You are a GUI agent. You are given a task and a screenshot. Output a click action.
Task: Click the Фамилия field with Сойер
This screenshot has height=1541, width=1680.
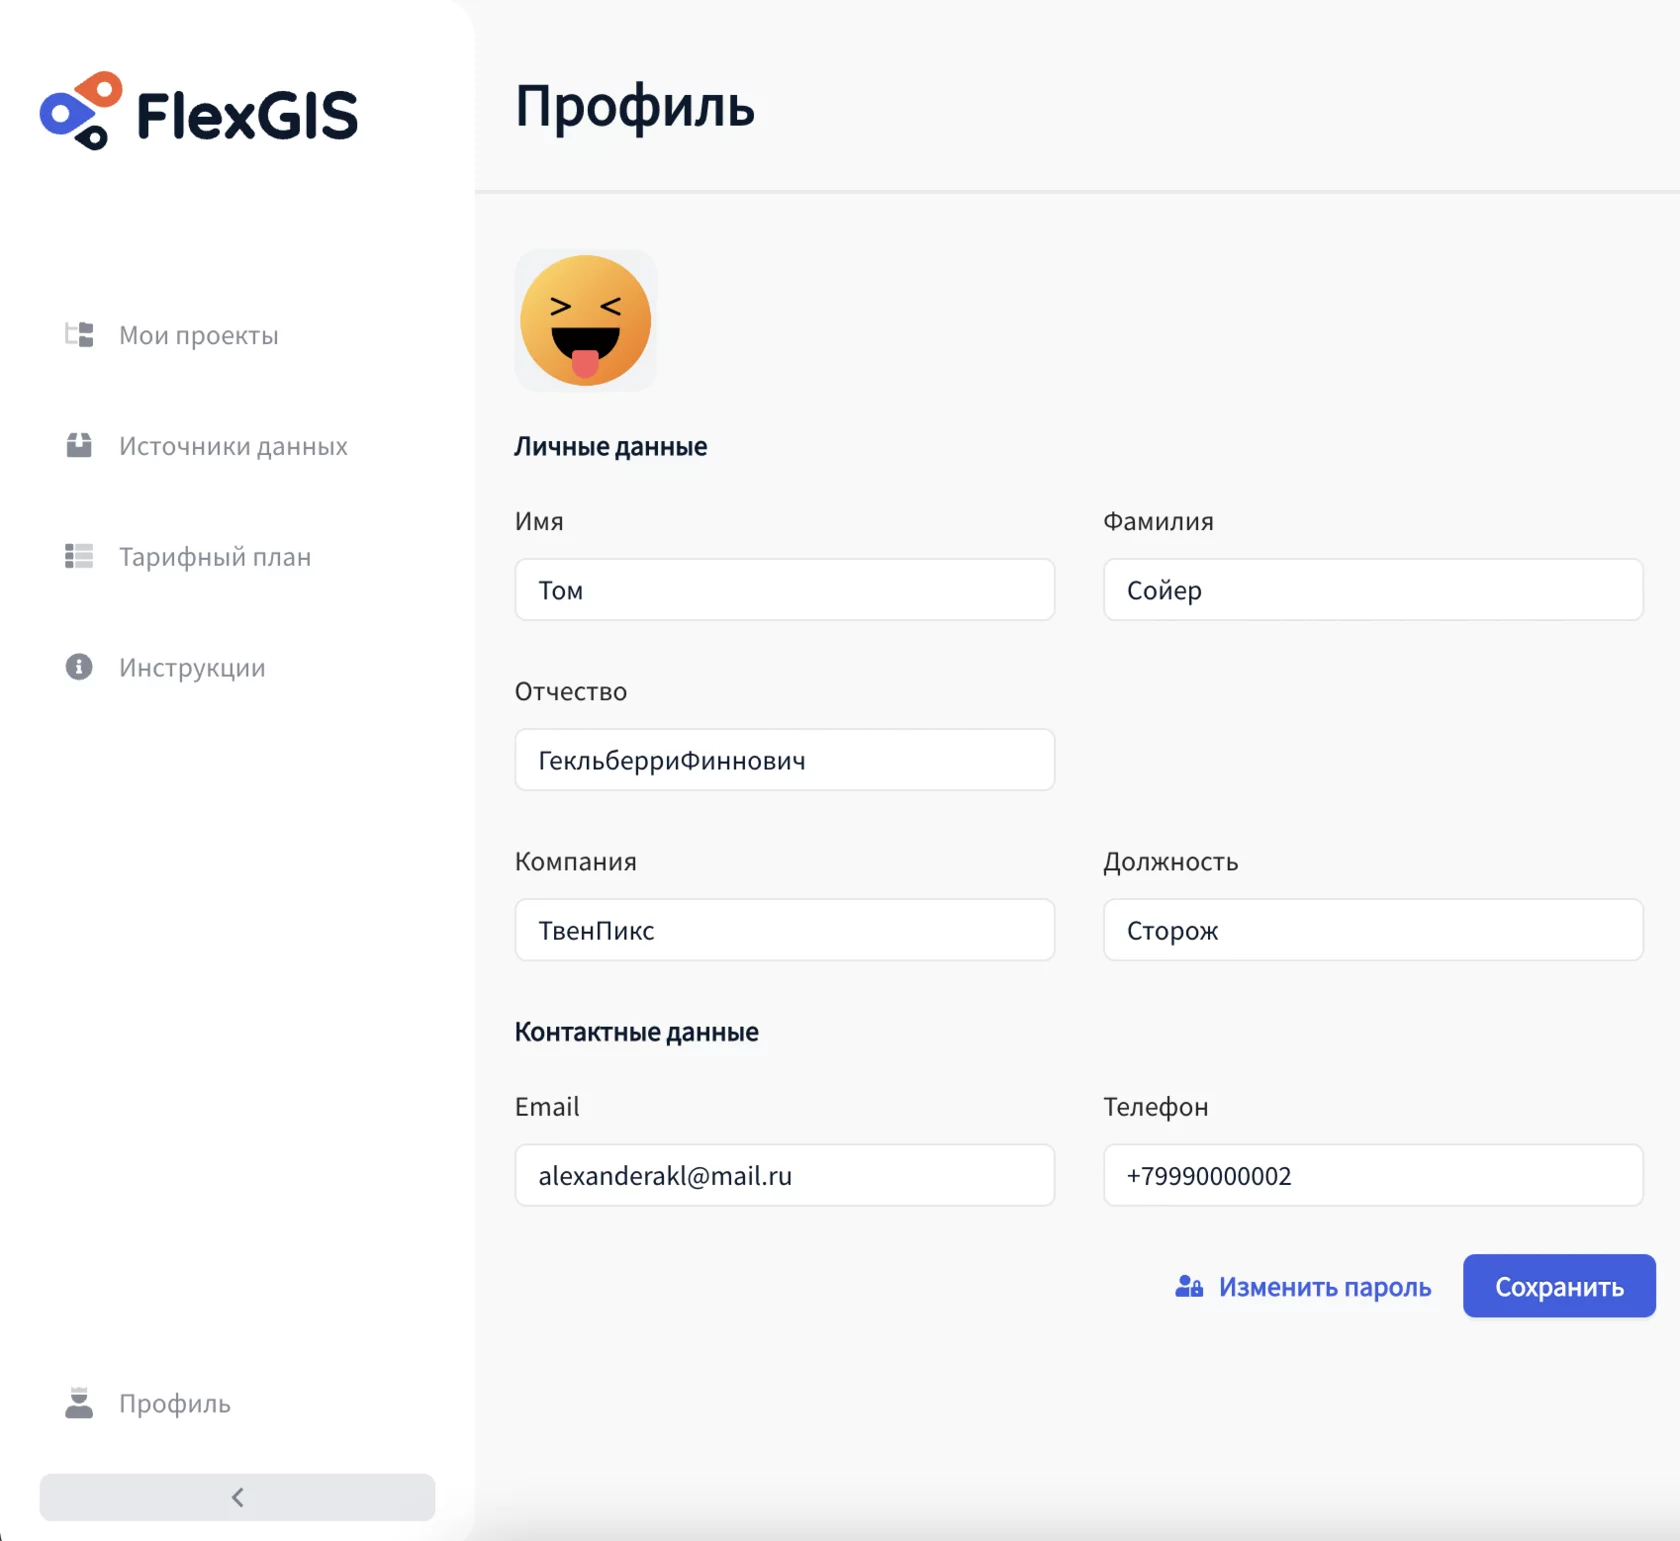click(x=1372, y=590)
